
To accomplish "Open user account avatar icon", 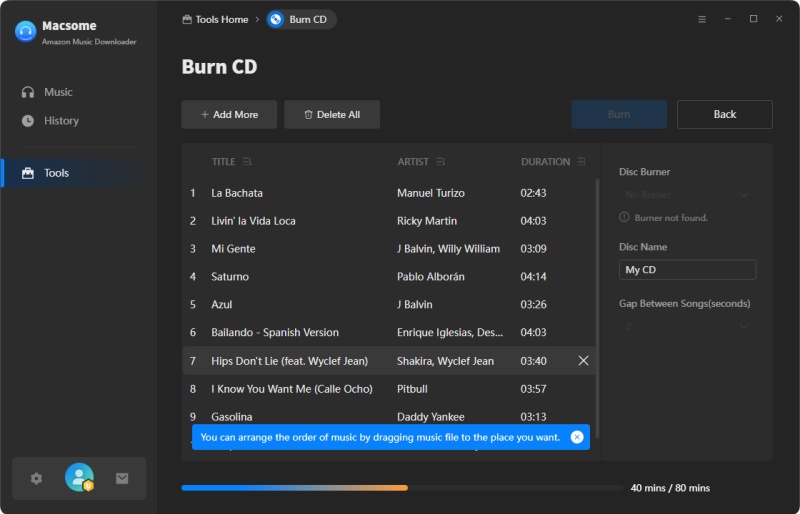I will coord(79,477).
